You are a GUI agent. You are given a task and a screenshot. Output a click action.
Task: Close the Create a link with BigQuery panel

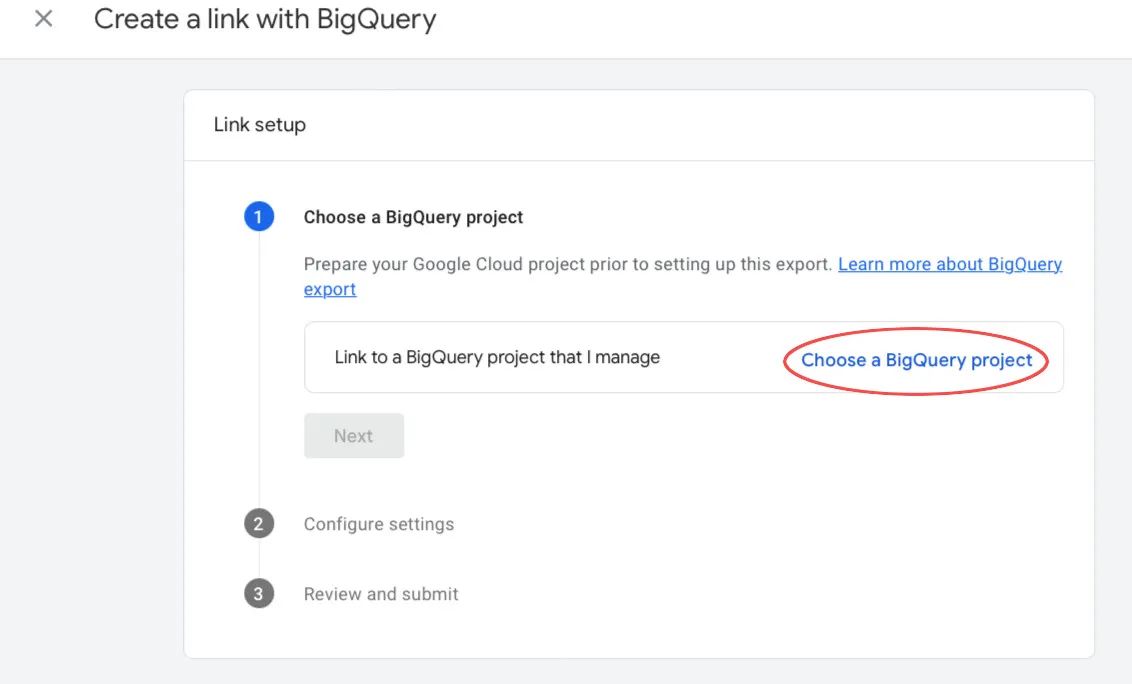click(x=43, y=19)
